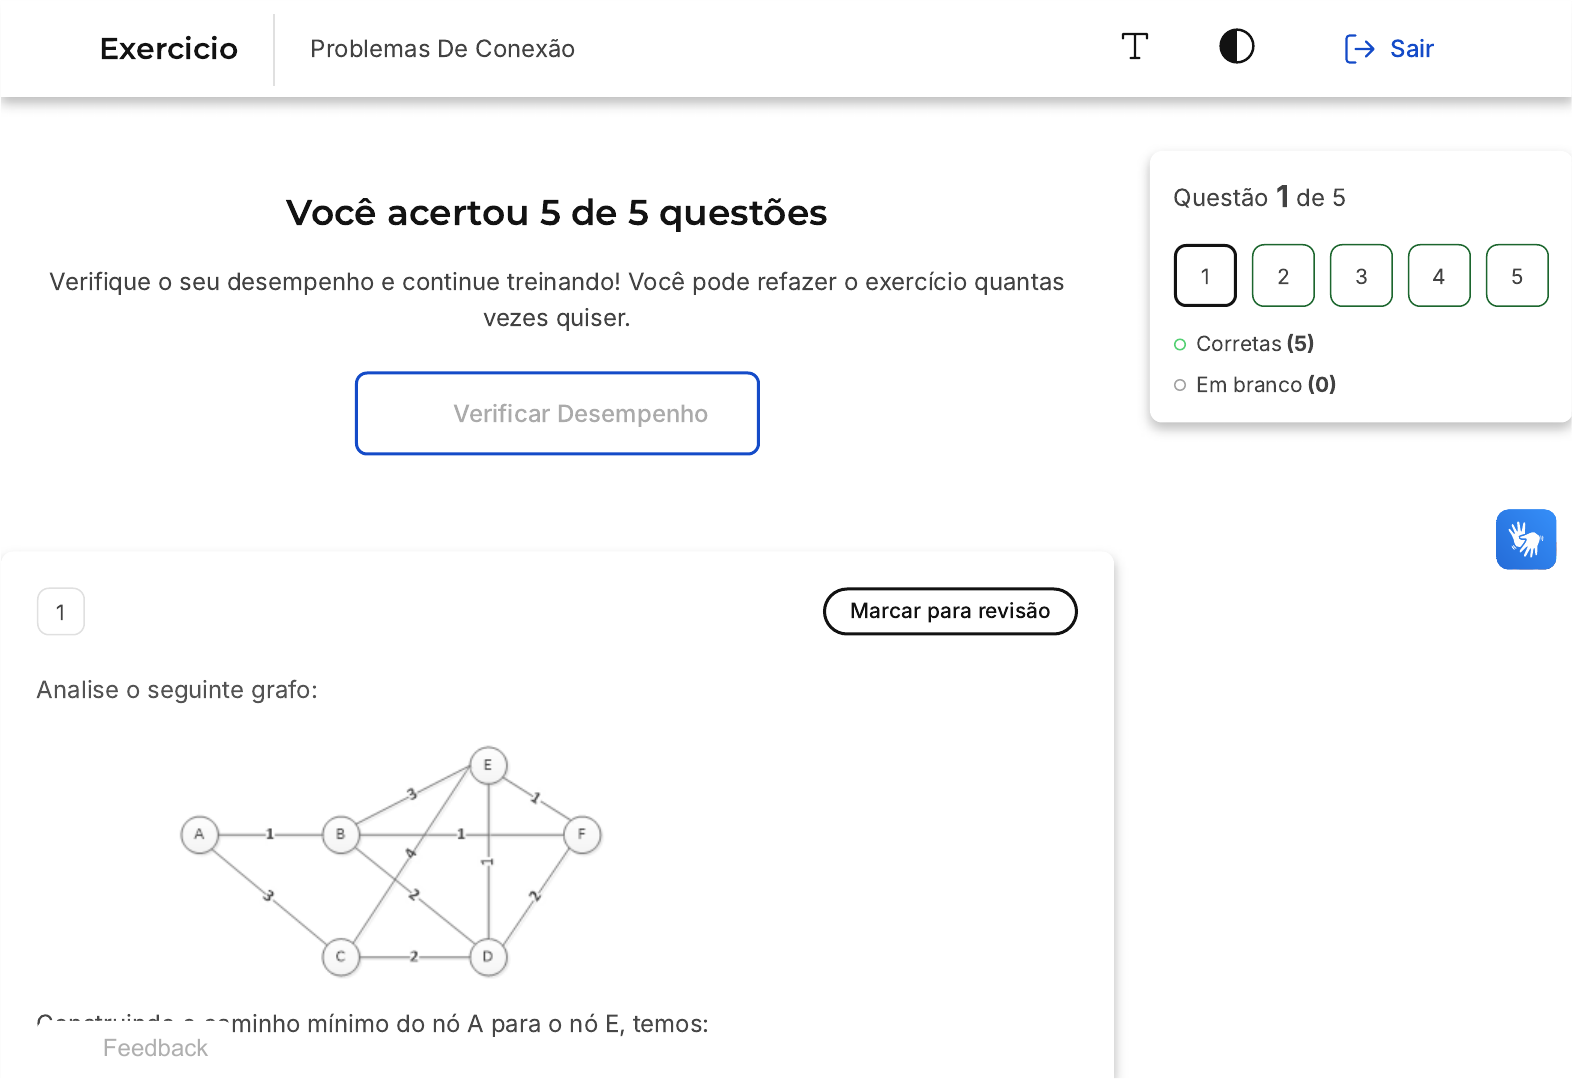1572x1079 pixels.
Task: Click the Verificar Desempenho button
Action: click(557, 414)
